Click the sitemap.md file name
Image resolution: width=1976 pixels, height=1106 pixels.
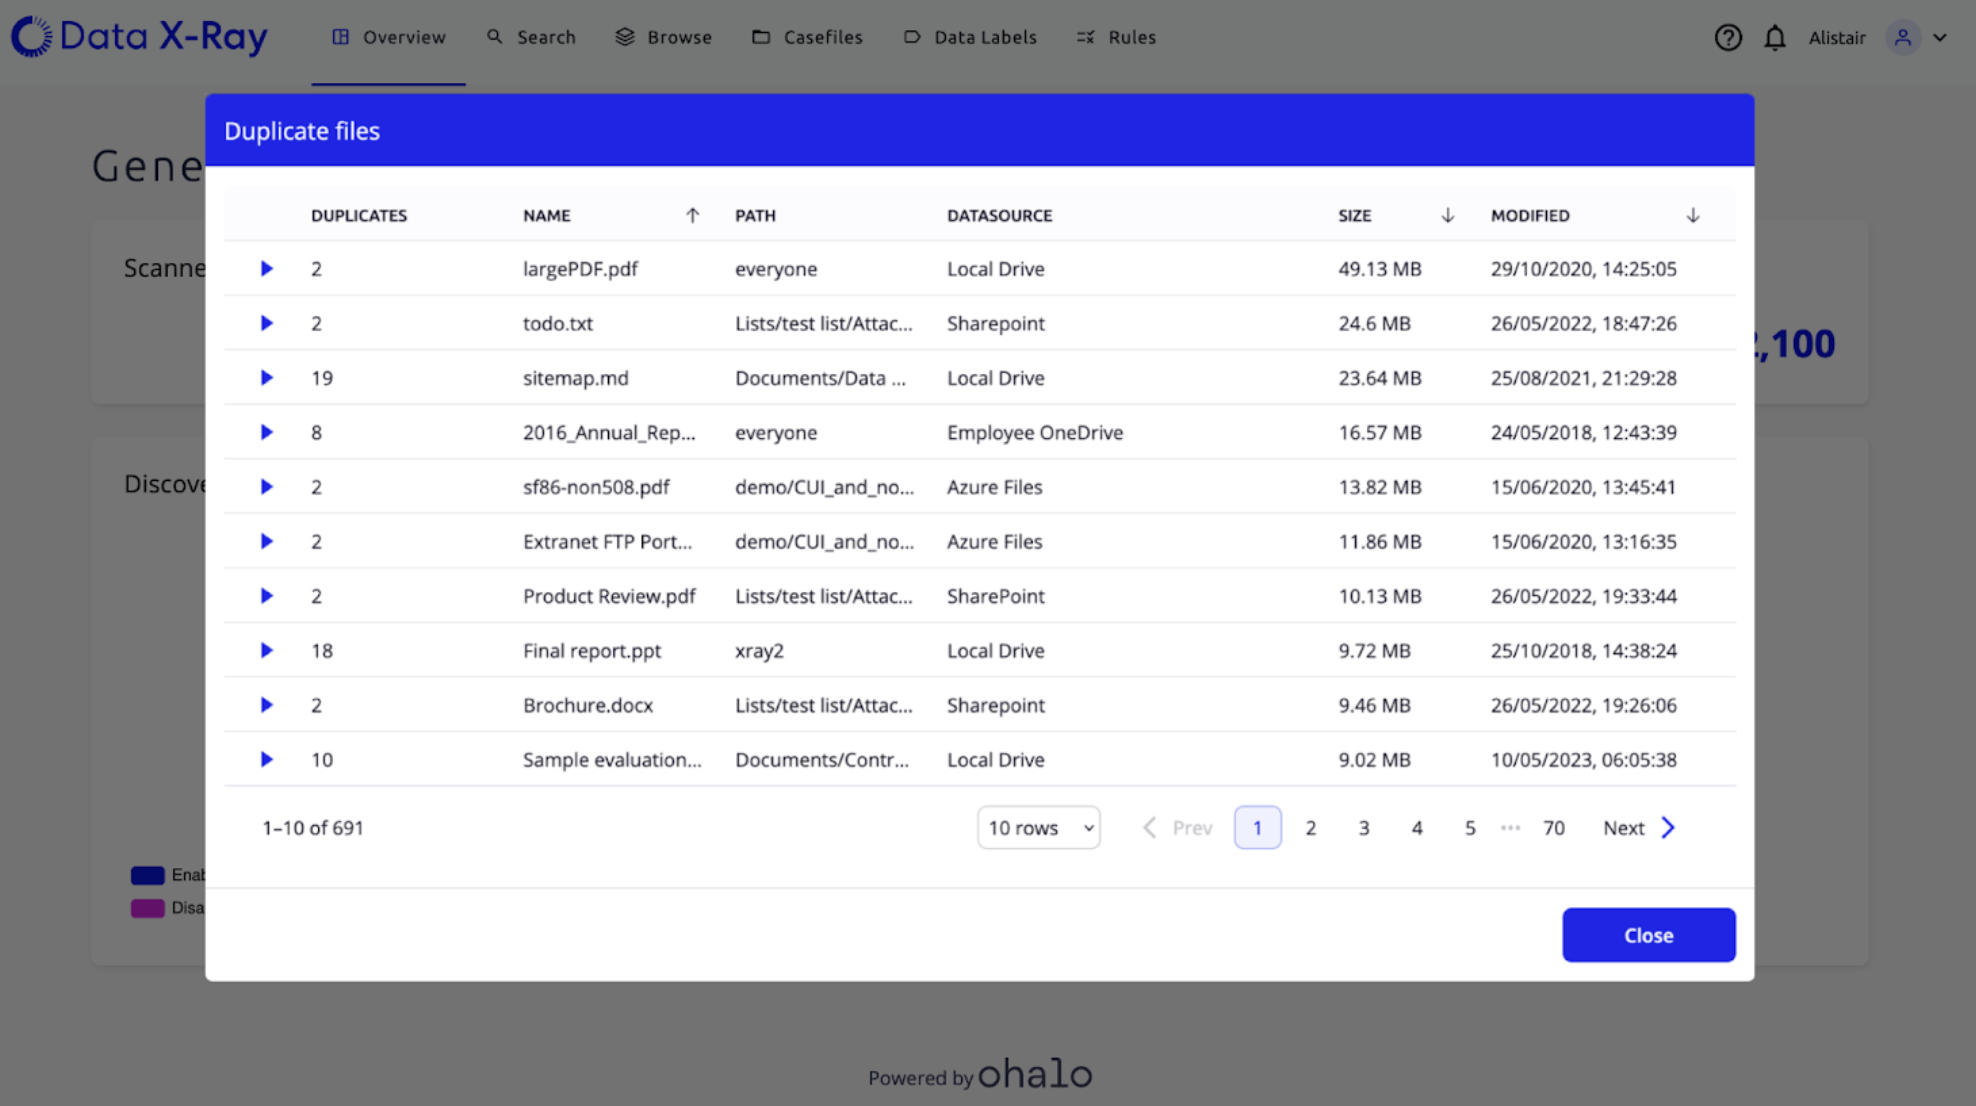pyautogui.click(x=575, y=378)
